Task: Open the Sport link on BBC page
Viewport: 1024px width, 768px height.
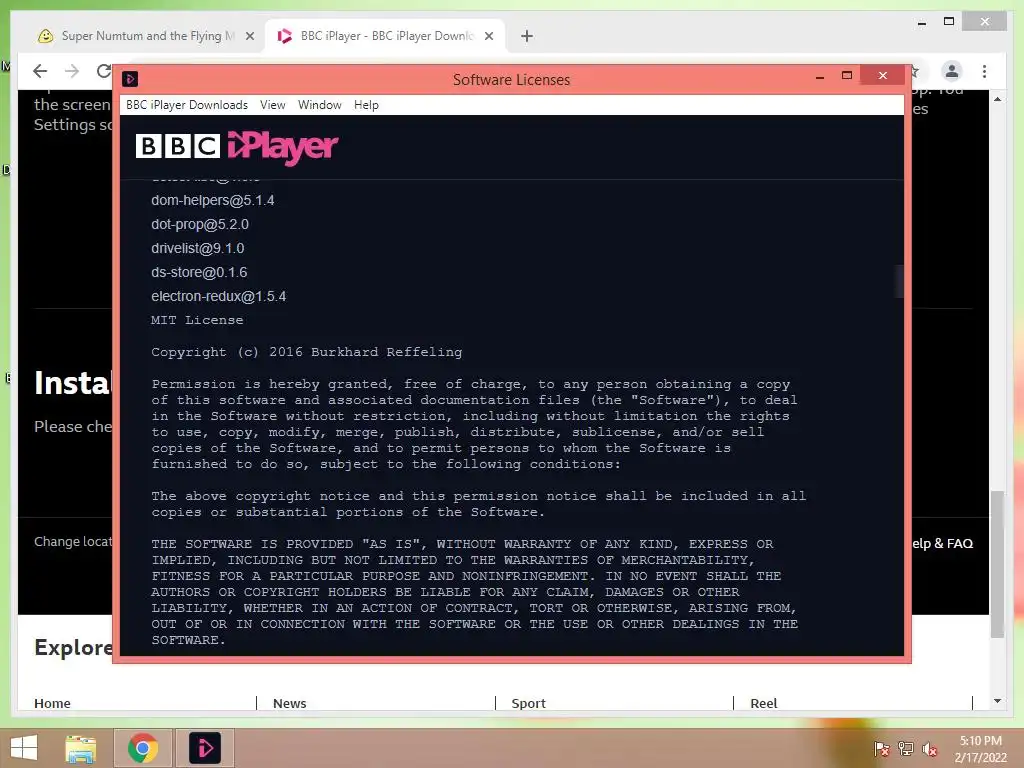Action: (528, 703)
